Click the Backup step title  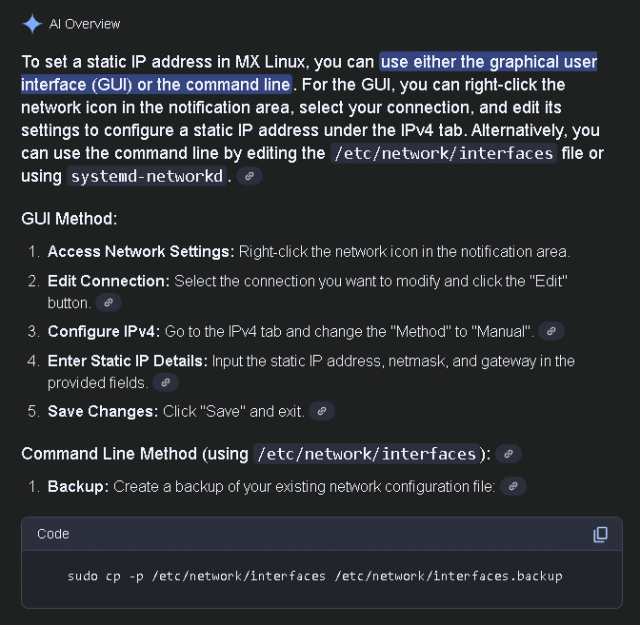tap(78, 487)
